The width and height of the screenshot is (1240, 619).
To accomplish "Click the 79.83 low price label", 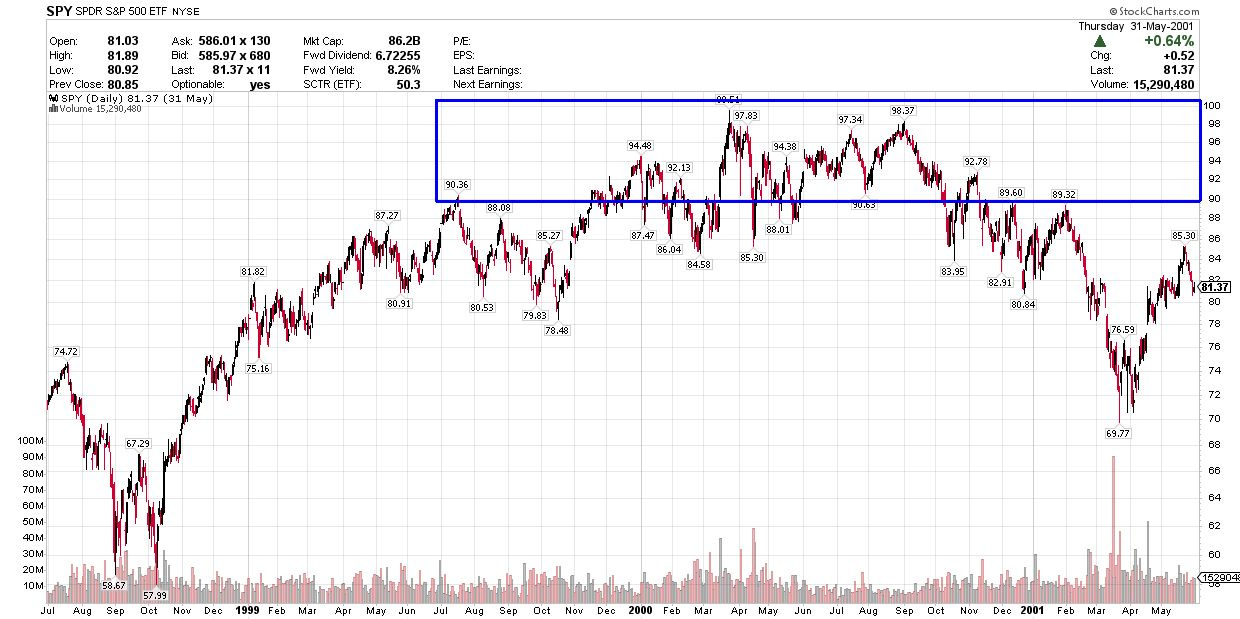I will [535, 315].
